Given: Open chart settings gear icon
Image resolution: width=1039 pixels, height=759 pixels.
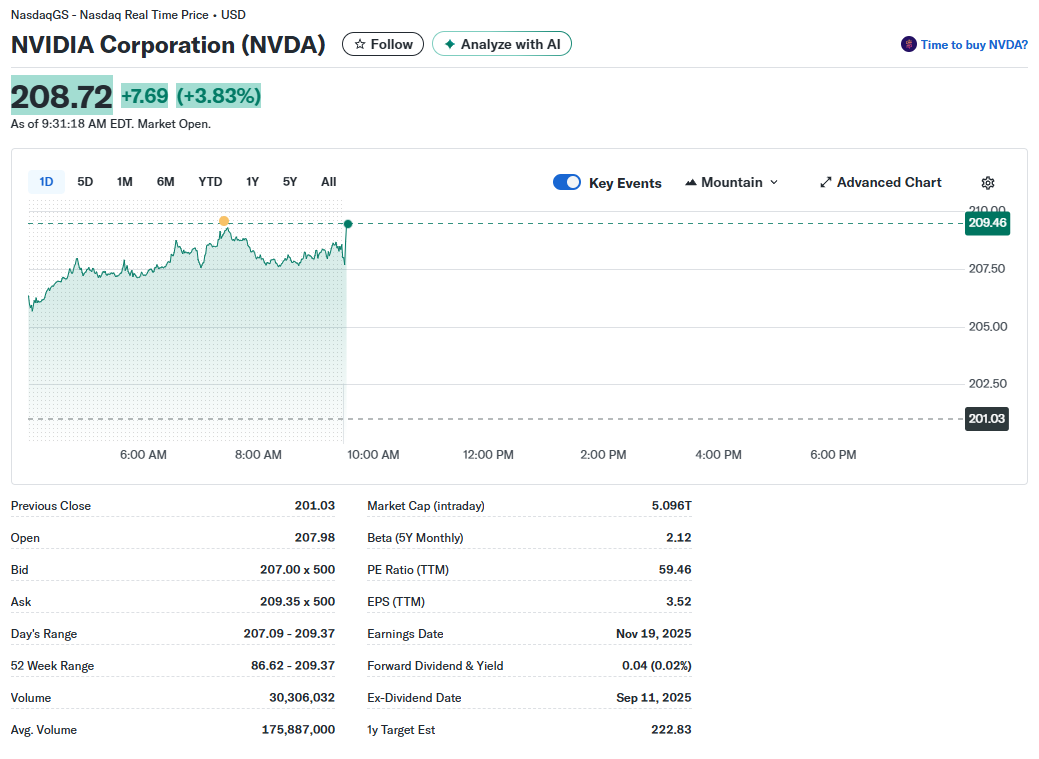Looking at the screenshot, I should (x=988, y=183).
